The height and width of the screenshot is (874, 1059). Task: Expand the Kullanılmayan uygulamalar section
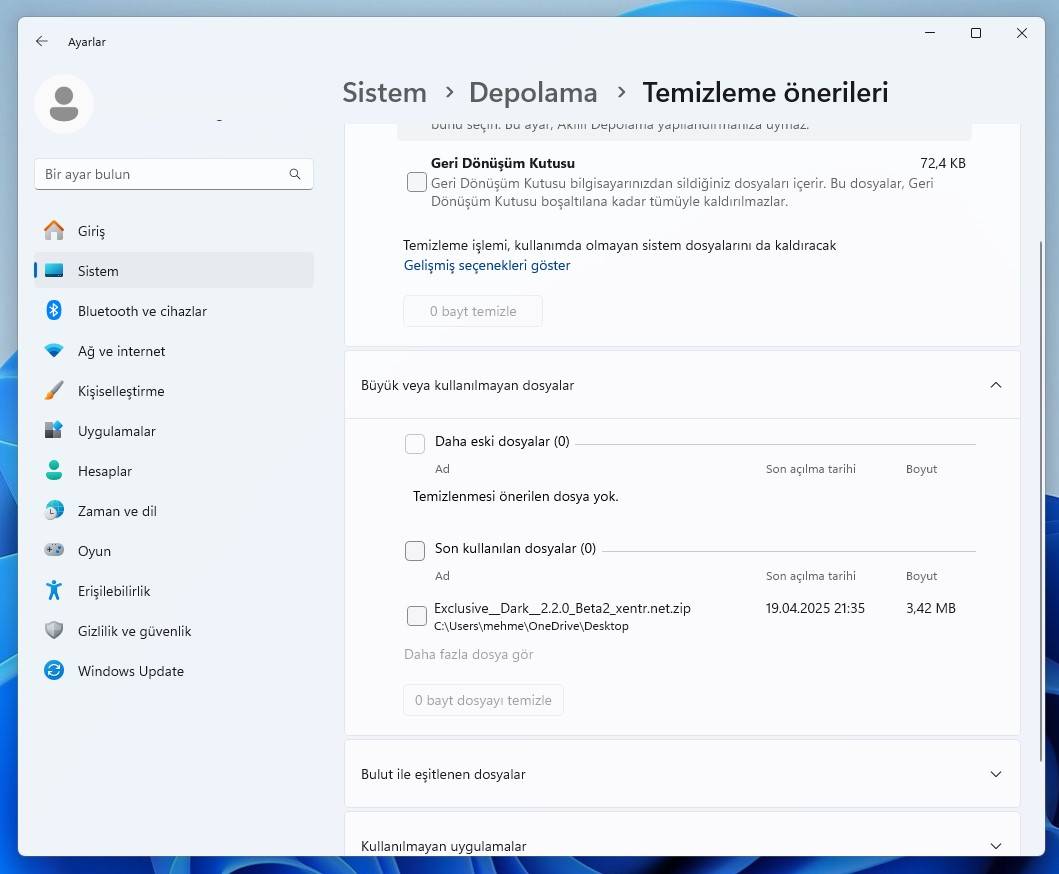coord(995,846)
